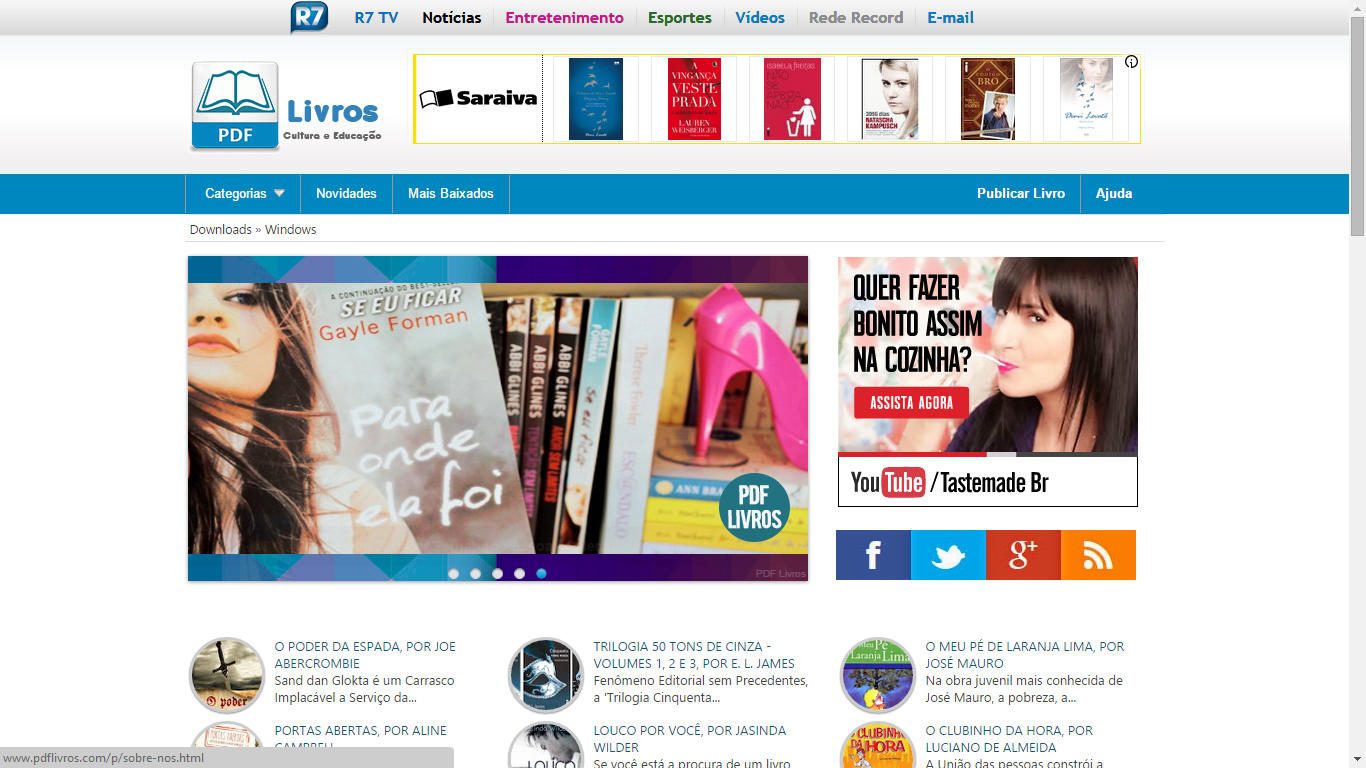Open O Clubinho da Hora title link
Viewport: 1366px width, 768px height.
click(x=1009, y=739)
